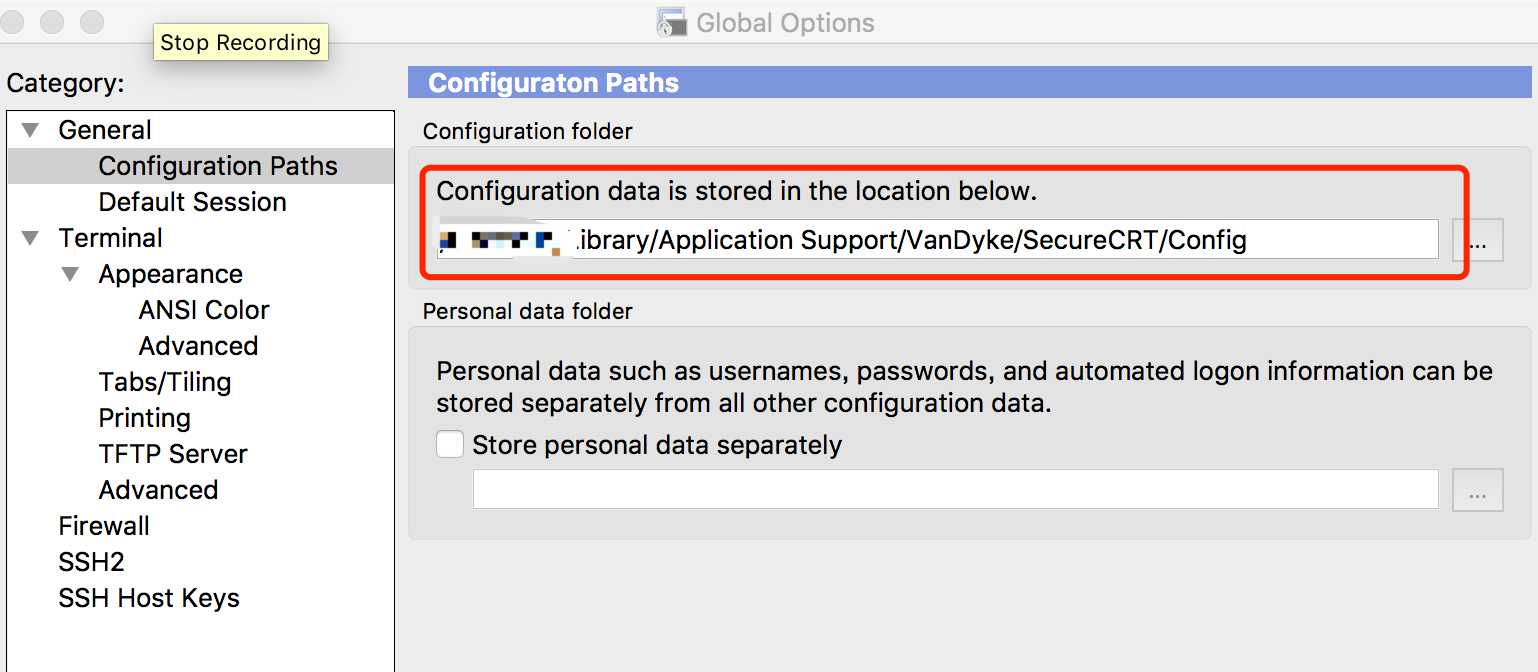Select SSH Host Keys category

149,598
